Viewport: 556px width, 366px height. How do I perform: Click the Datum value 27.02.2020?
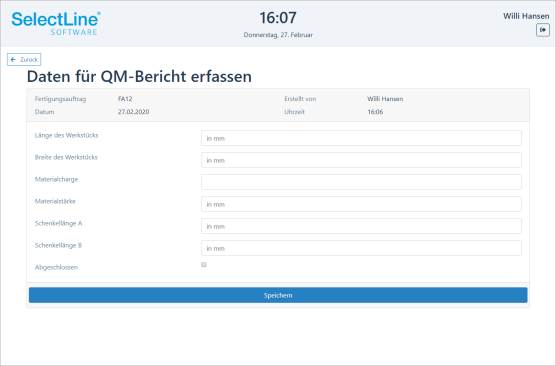[x=133, y=112]
